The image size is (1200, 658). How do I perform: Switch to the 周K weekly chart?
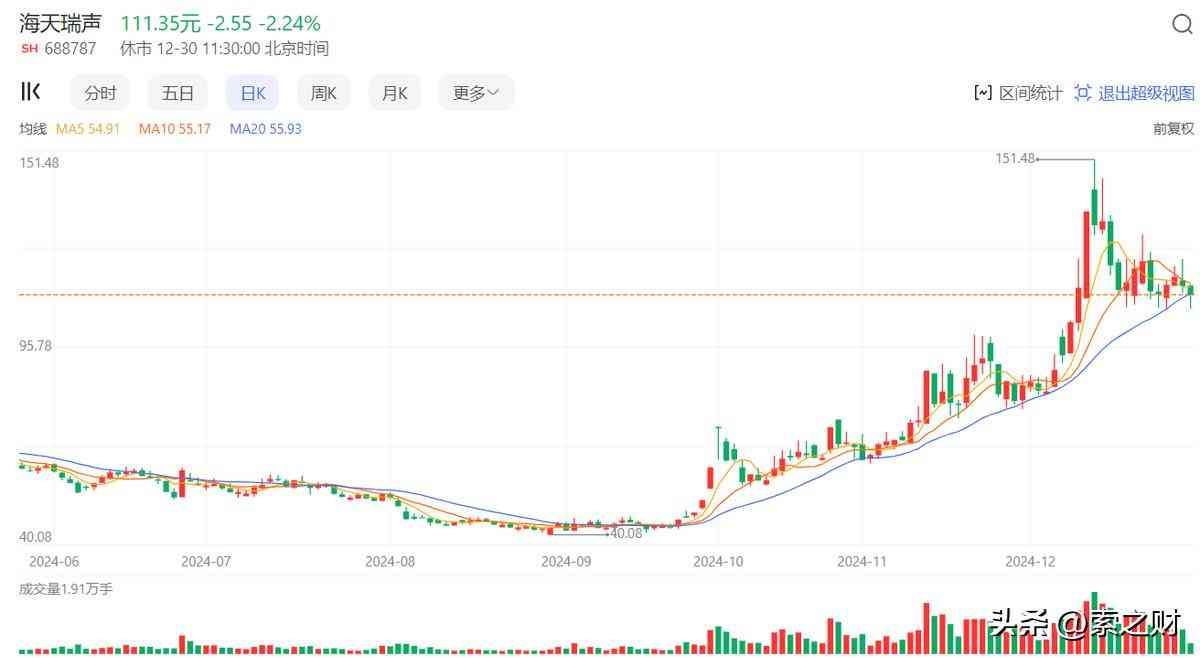pos(323,93)
